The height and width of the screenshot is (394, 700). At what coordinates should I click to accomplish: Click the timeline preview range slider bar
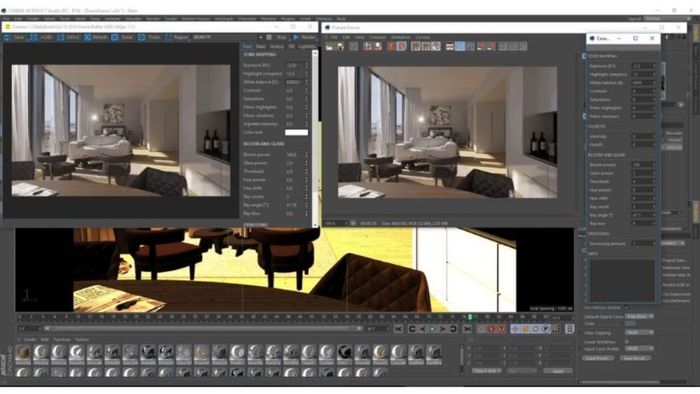pyautogui.click(x=203, y=328)
